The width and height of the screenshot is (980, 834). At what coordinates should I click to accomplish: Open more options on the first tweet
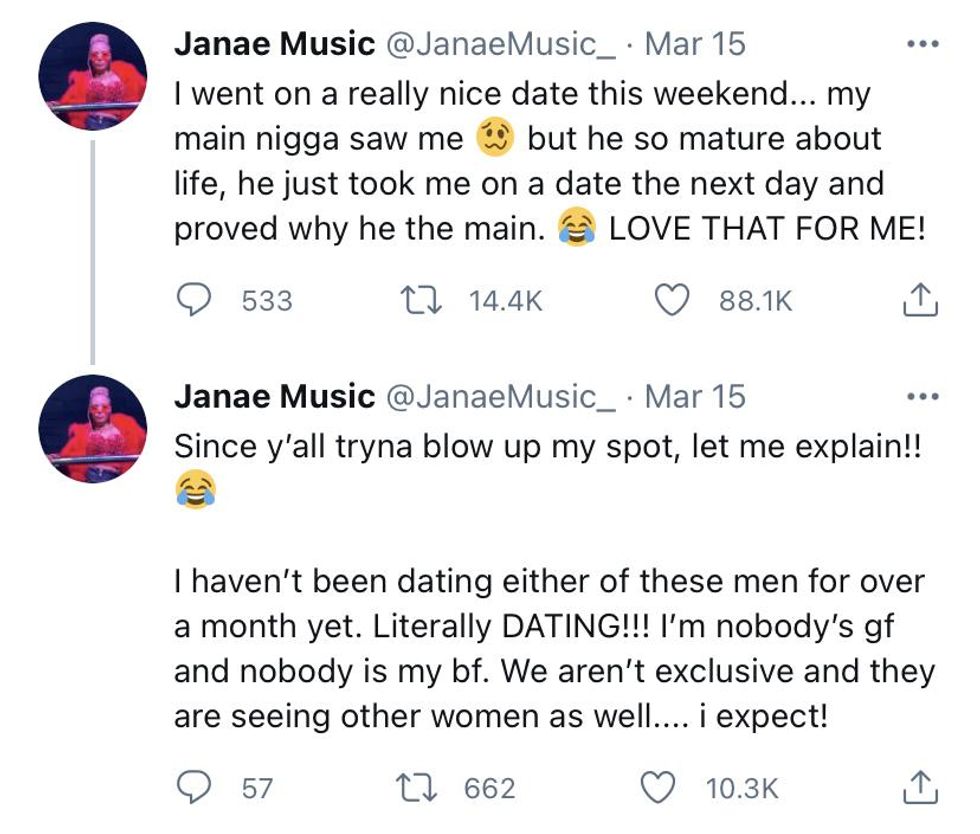click(921, 46)
